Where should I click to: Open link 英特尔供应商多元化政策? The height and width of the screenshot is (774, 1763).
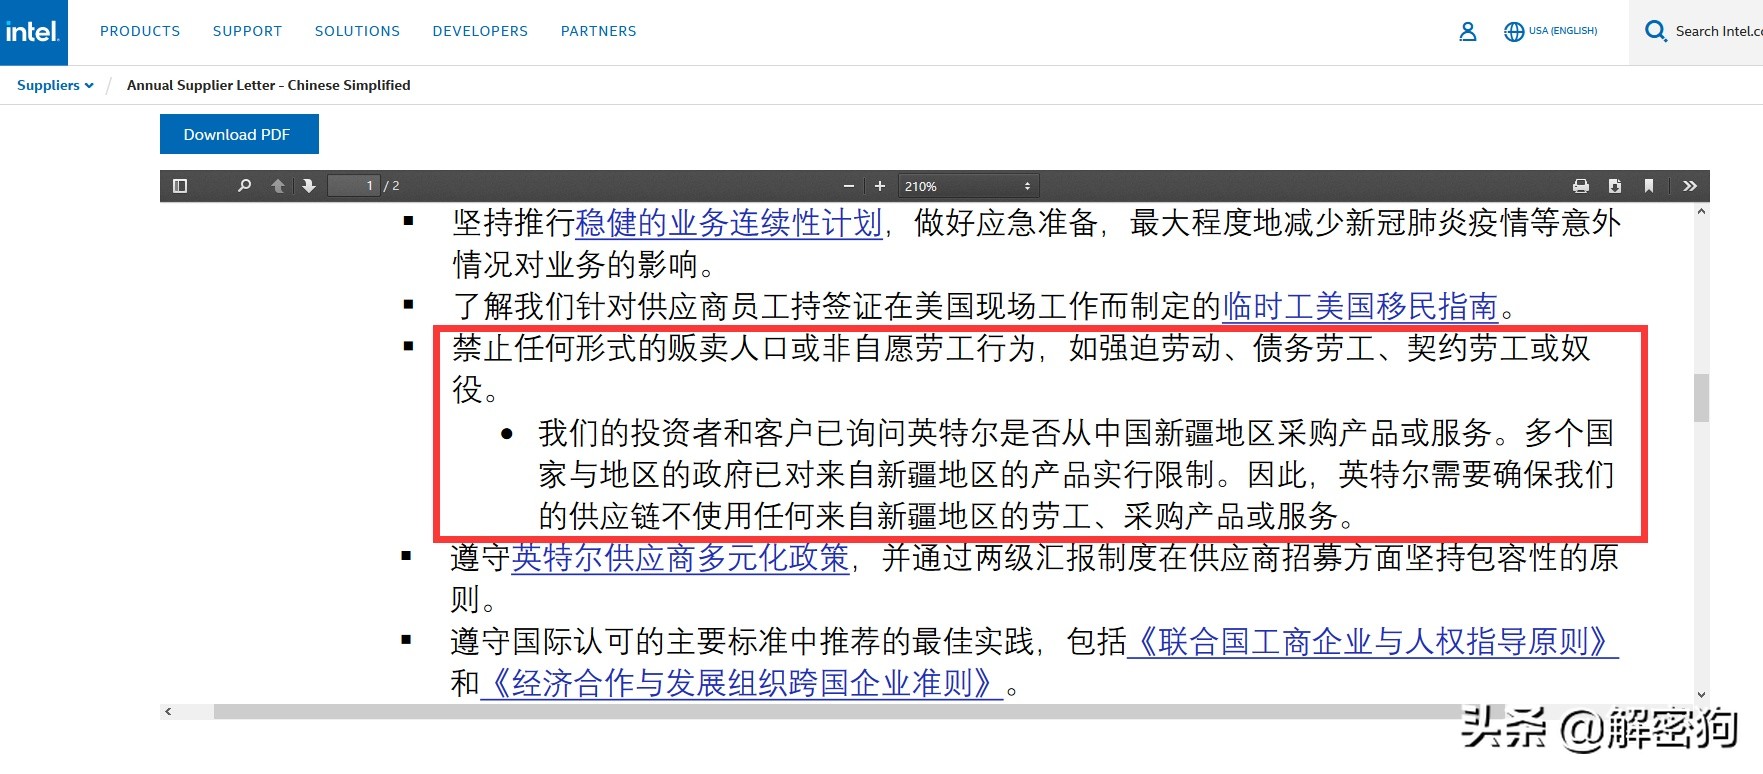click(680, 557)
